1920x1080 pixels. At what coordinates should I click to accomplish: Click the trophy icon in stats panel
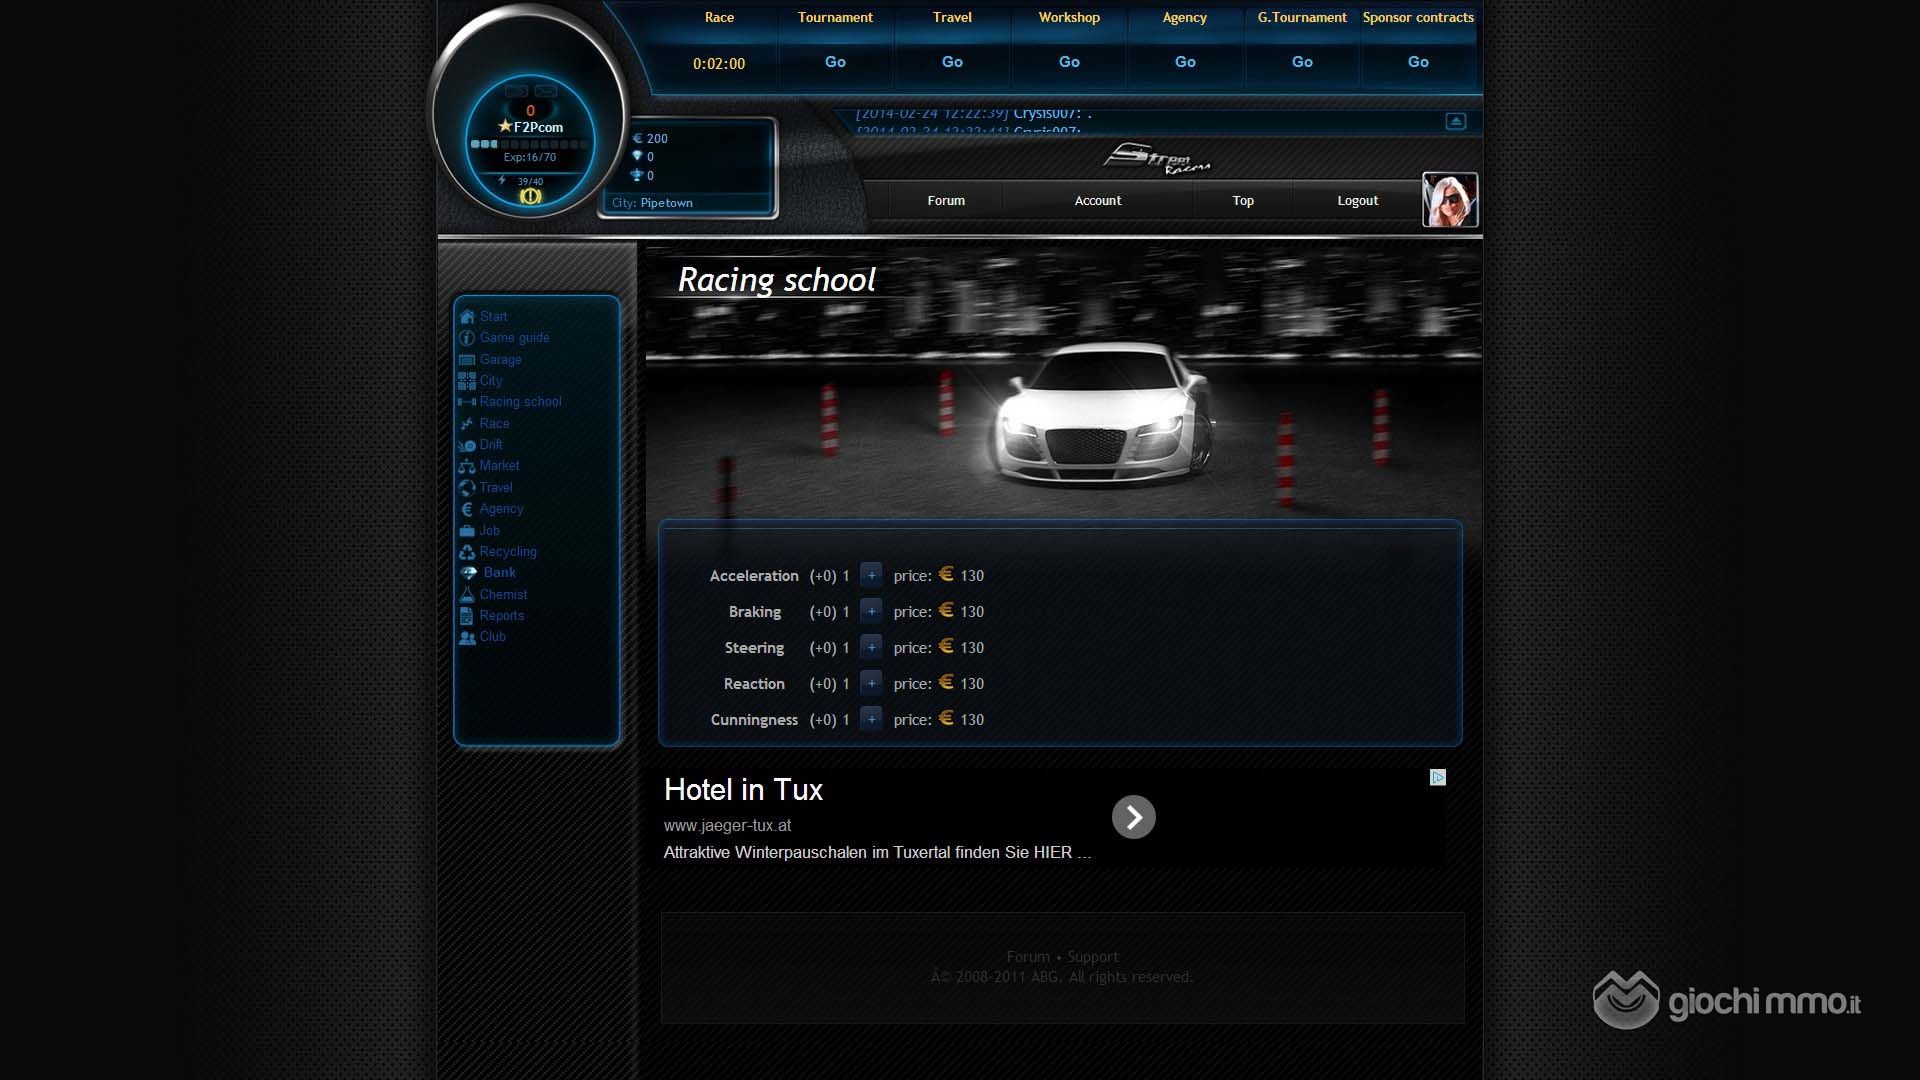(x=637, y=175)
